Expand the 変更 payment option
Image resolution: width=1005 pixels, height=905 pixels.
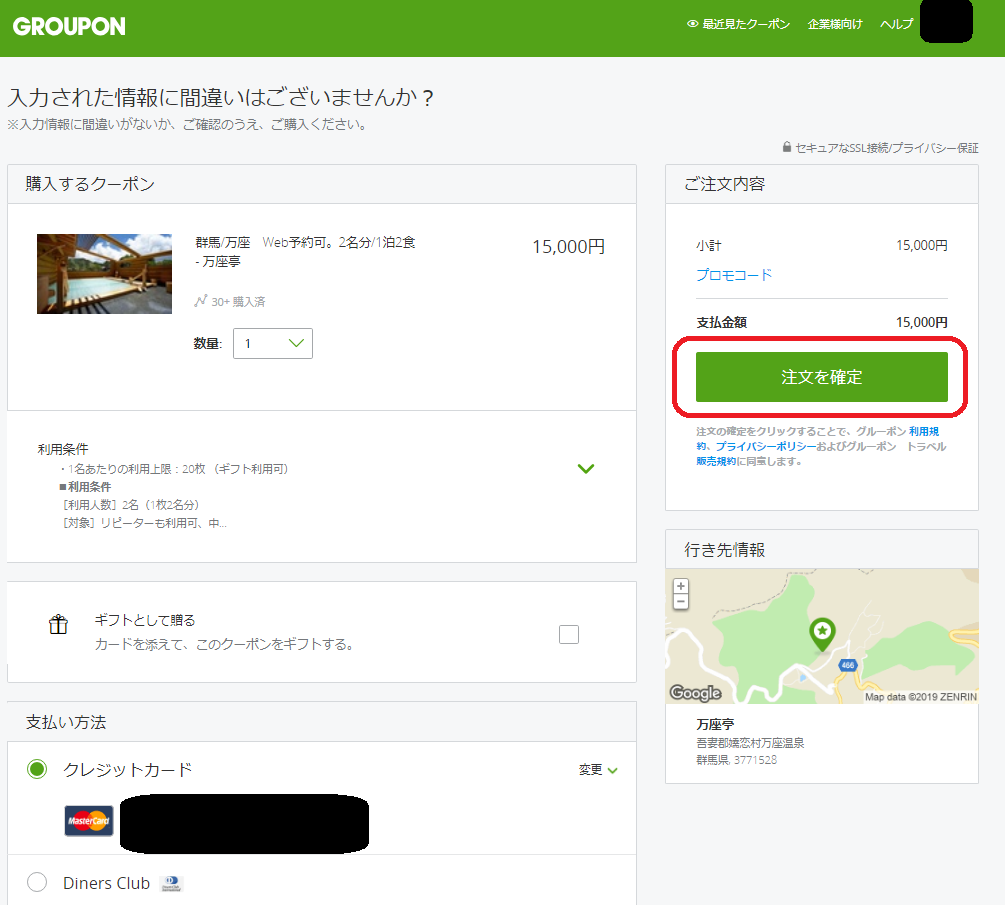[598, 770]
